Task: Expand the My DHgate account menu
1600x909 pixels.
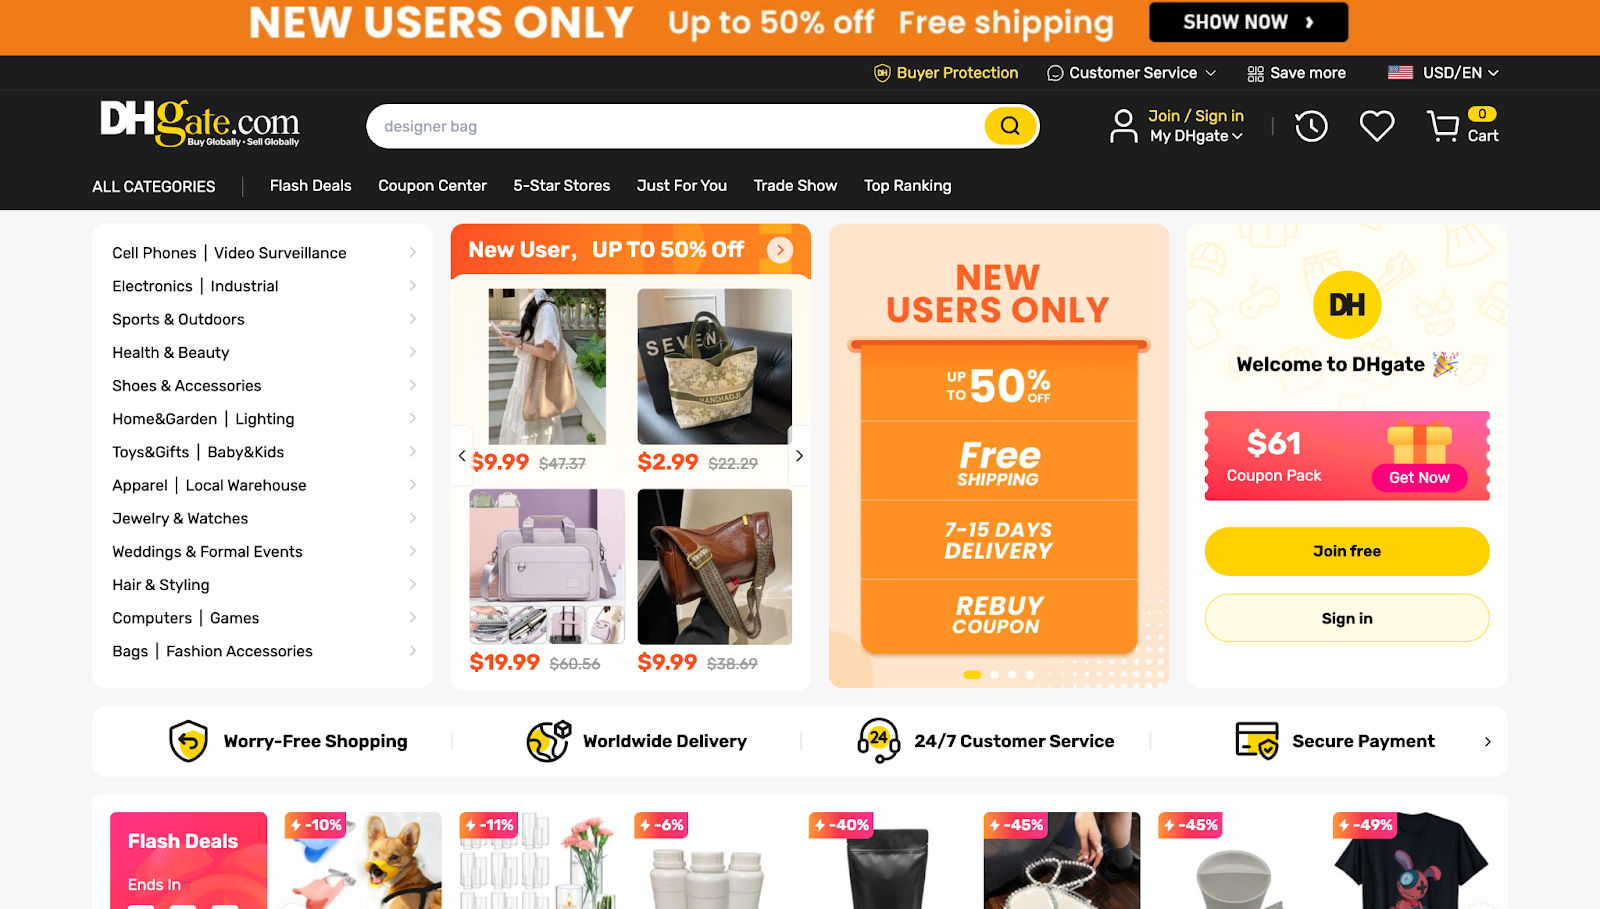Action: coord(1196,136)
